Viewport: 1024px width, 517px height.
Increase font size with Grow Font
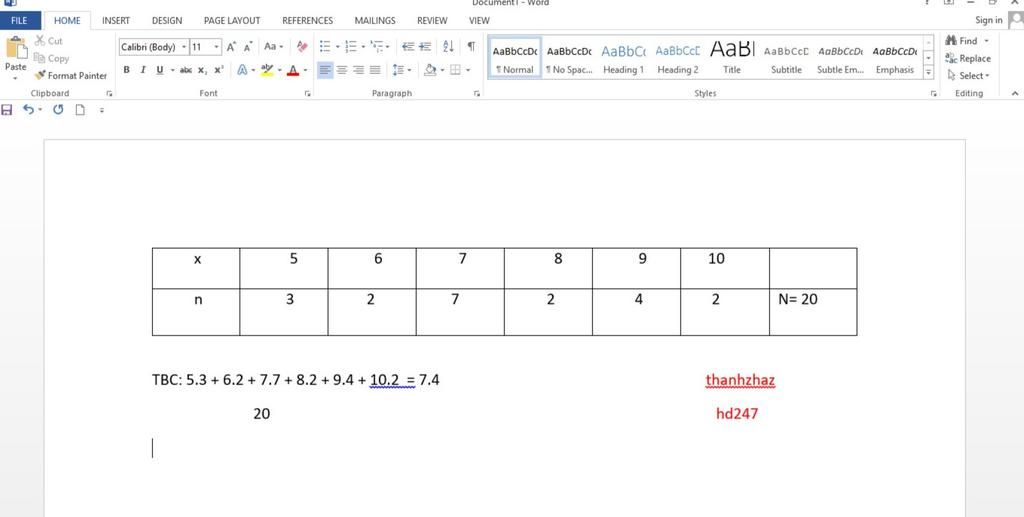point(231,47)
